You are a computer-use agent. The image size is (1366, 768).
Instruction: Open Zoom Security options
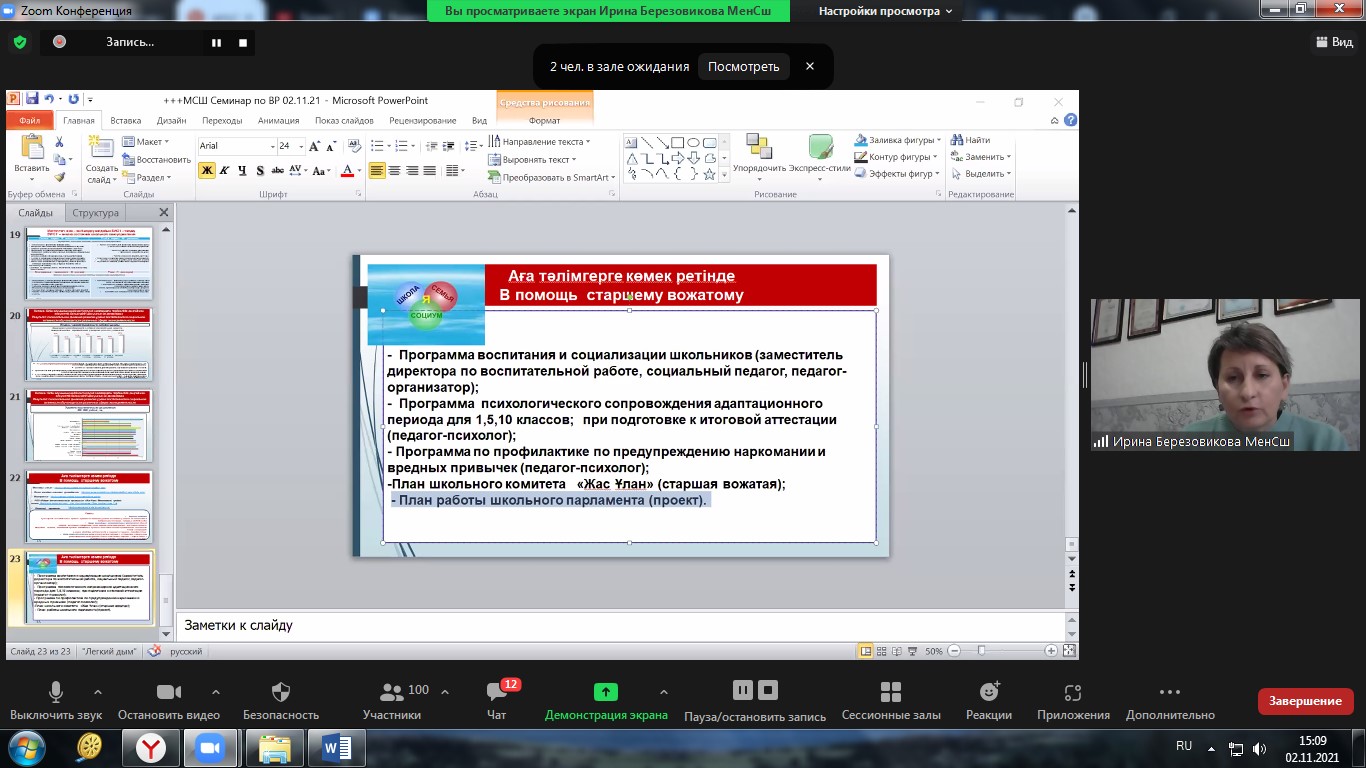(x=281, y=694)
